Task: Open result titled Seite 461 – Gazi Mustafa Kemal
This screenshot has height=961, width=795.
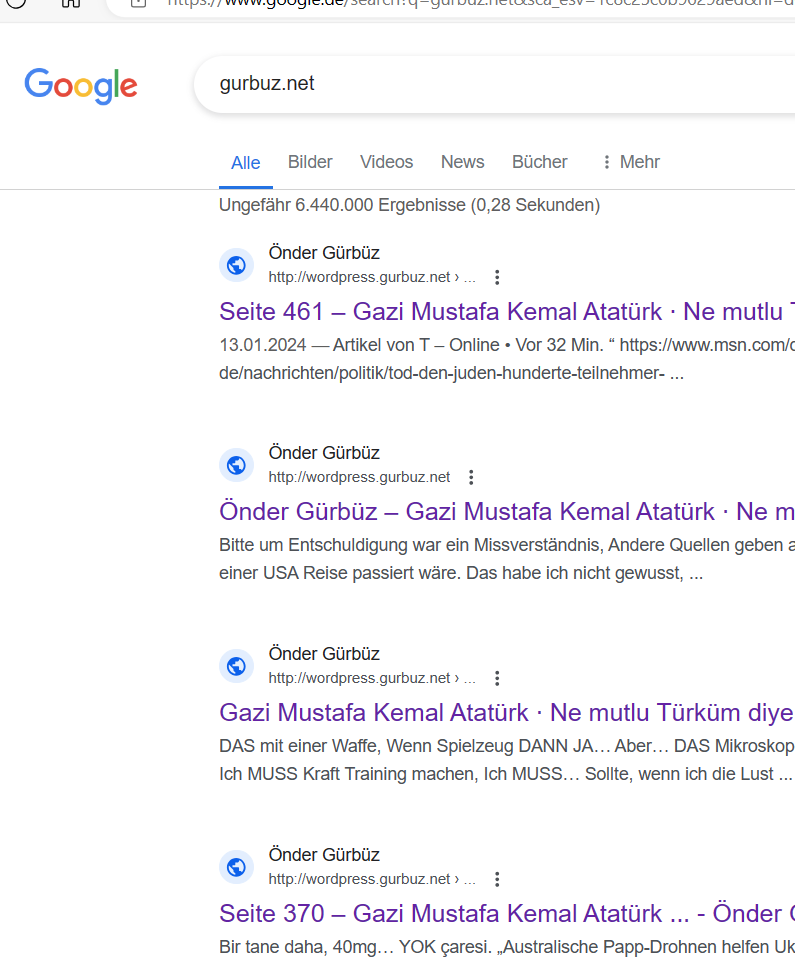Action: coord(507,312)
